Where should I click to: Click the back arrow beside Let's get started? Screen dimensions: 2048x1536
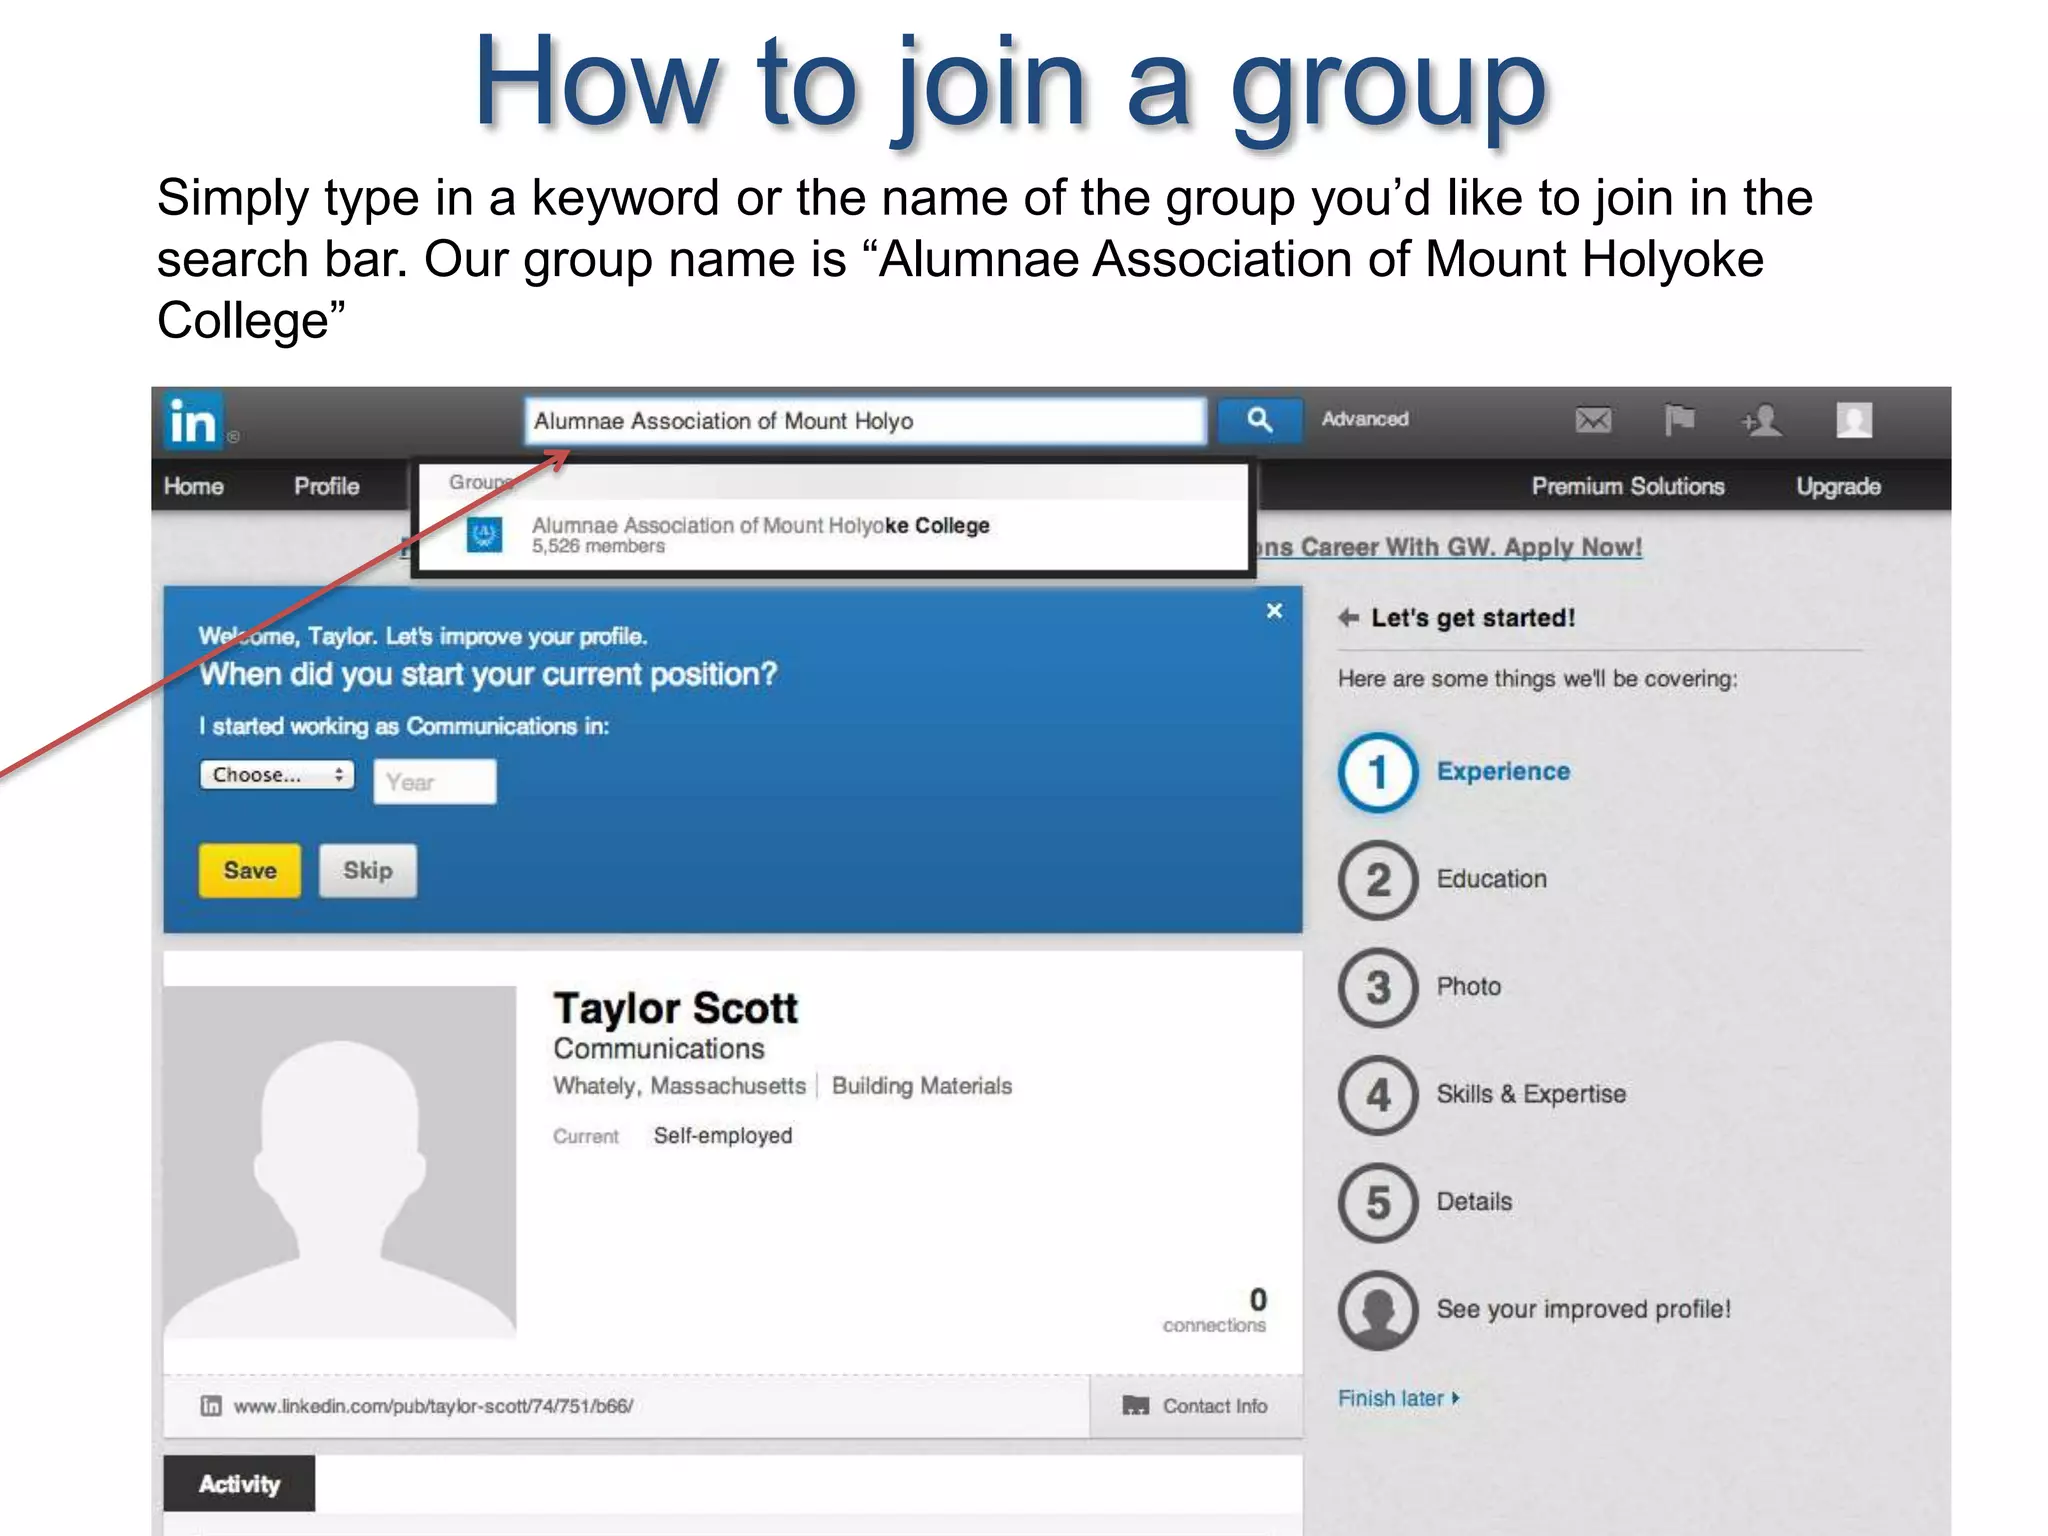click(1348, 617)
